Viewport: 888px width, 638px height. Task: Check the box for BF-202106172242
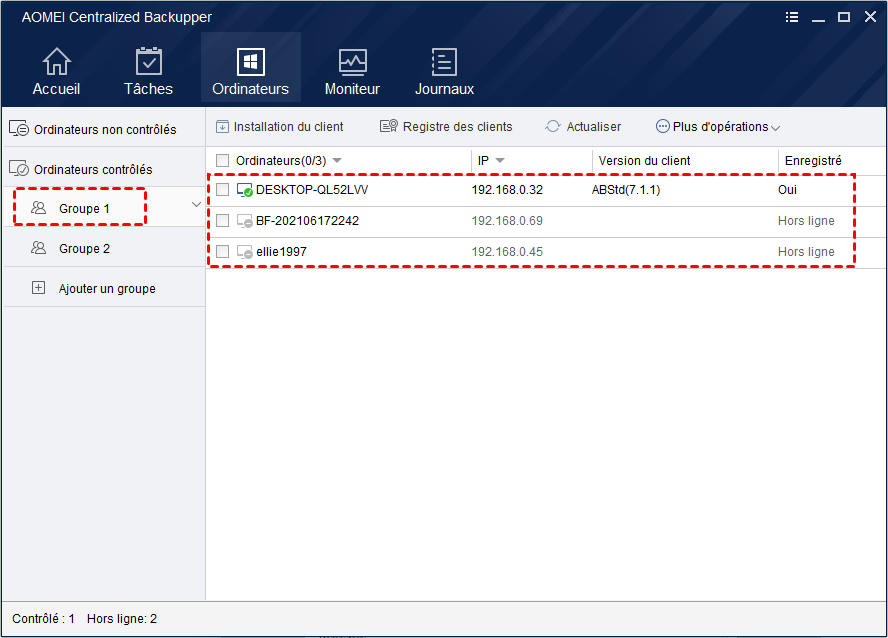coord(223,220)
